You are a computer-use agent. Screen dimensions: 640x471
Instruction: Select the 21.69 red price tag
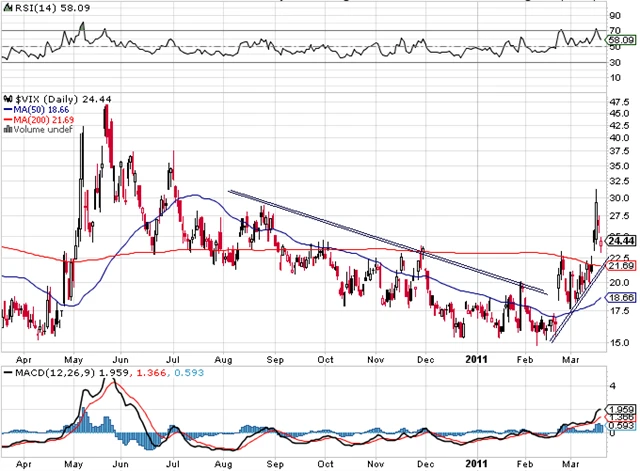[622, 265]
